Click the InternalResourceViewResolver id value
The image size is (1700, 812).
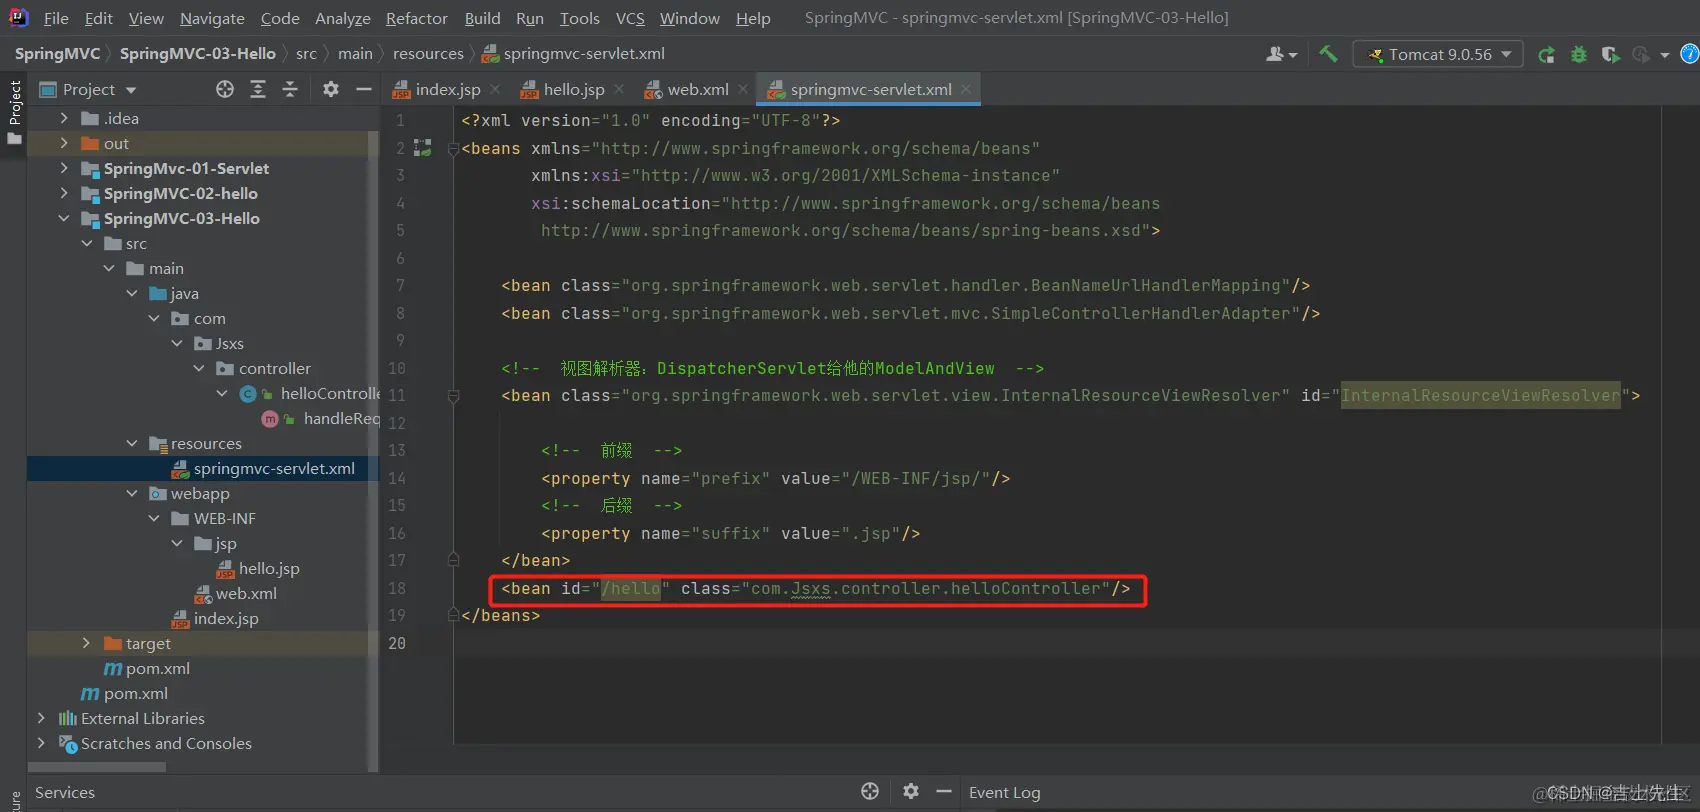tap(1480, 396)
